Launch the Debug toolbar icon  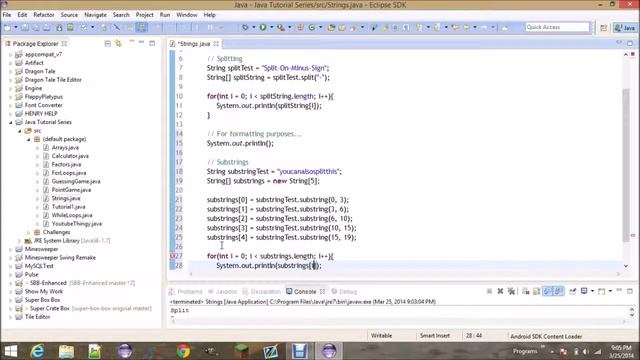coord(245,27)
